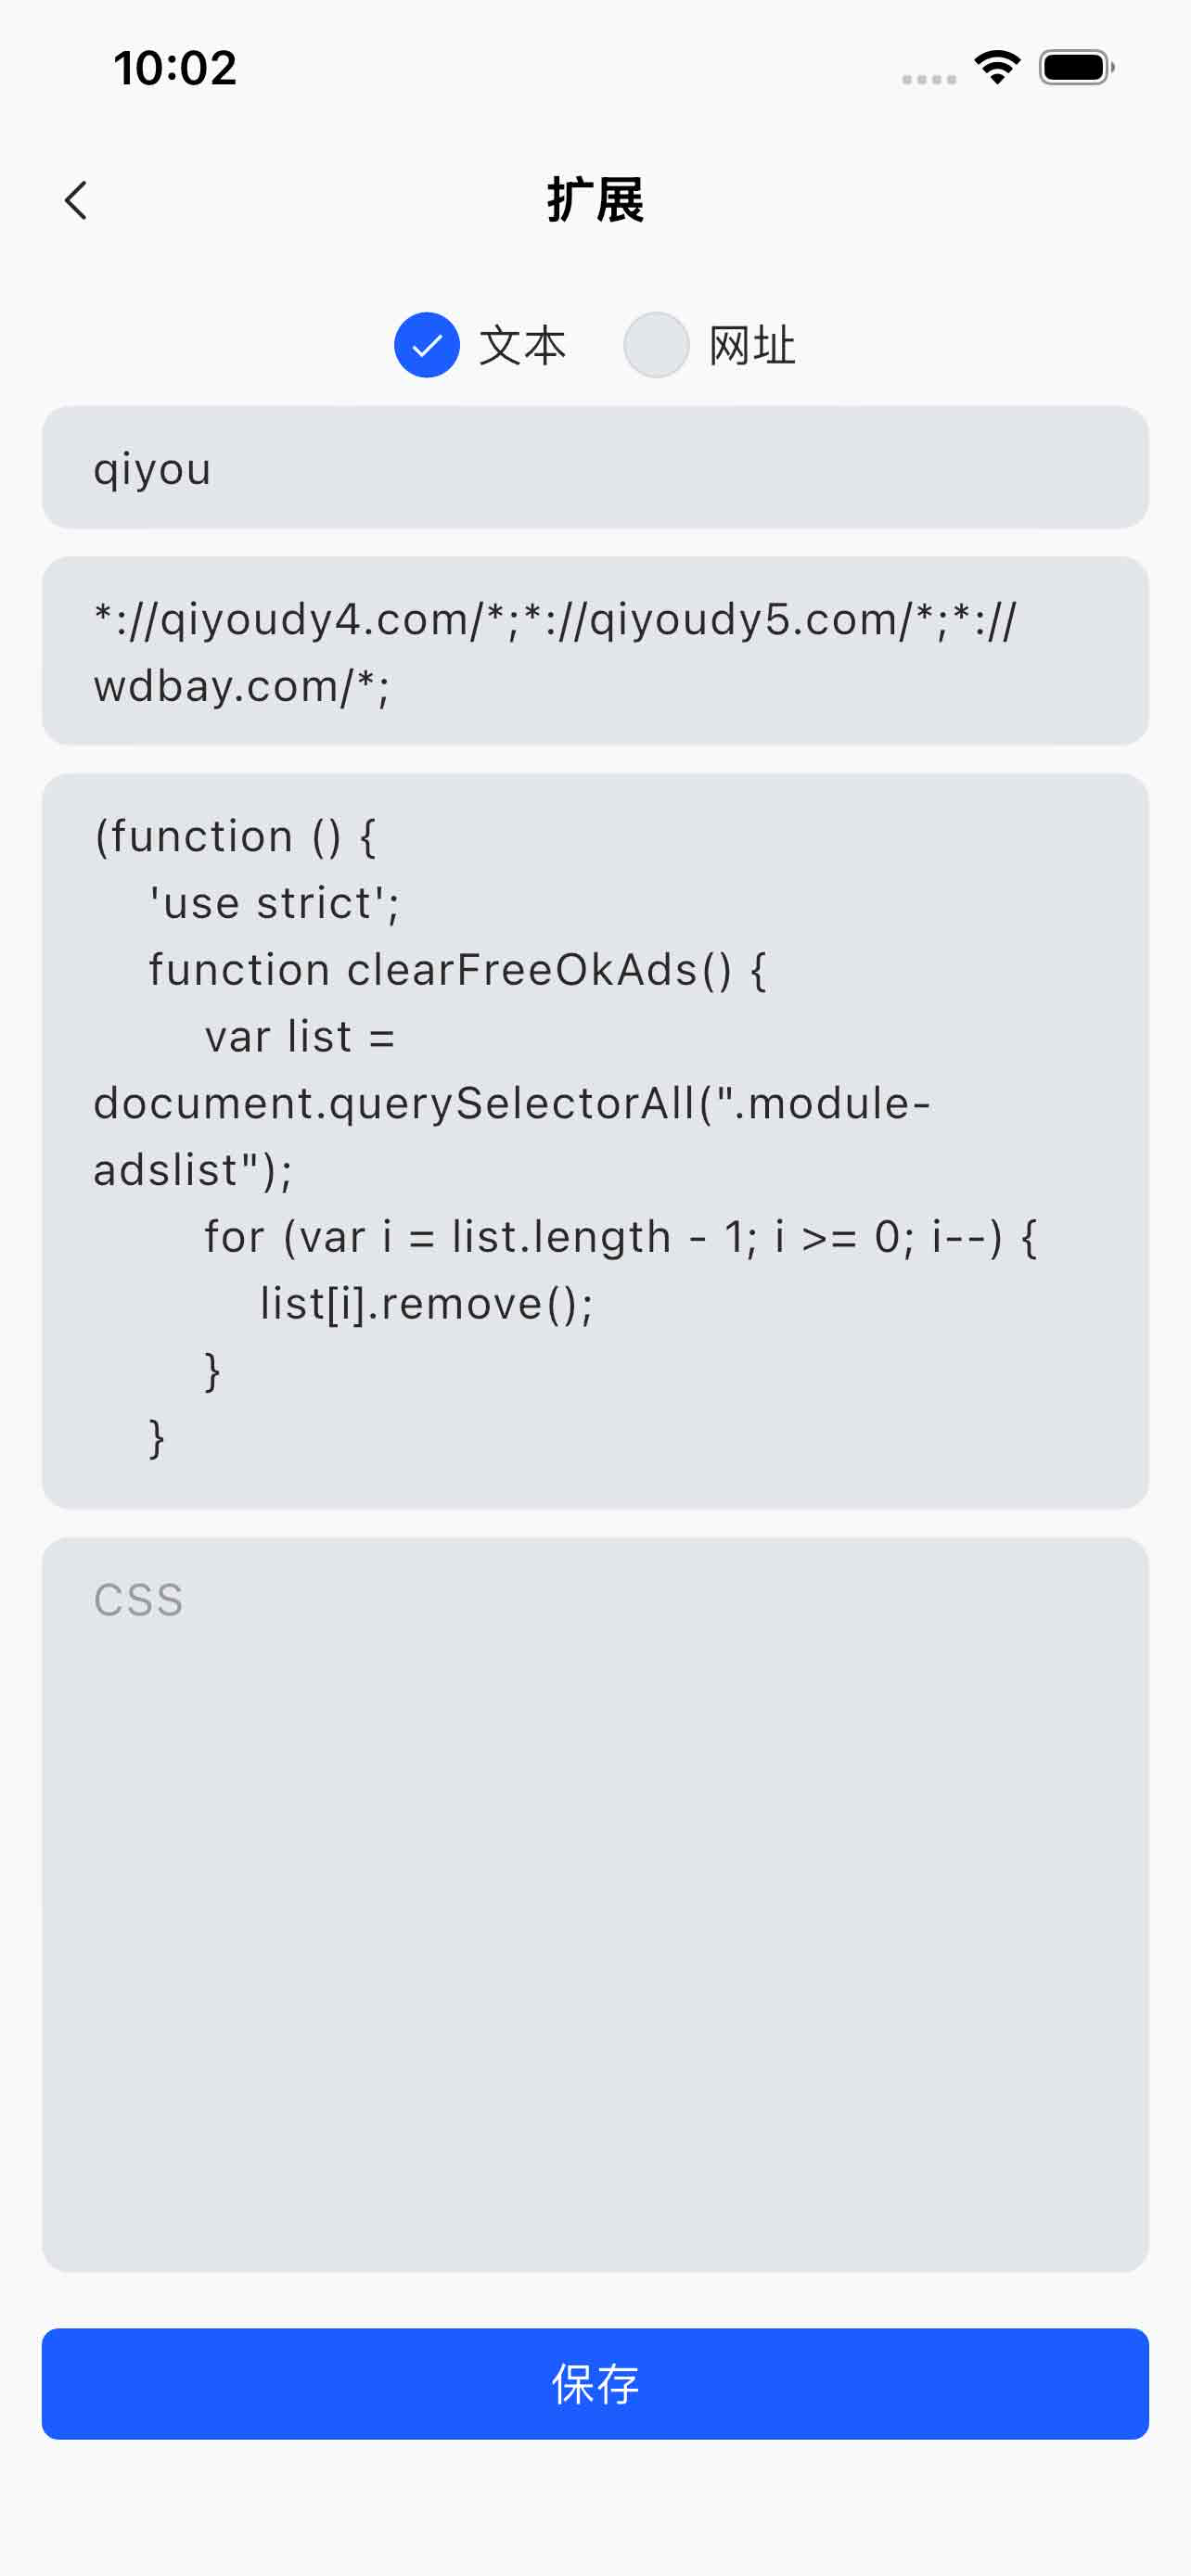Tap the cellular signal dots indicator
The width and height of the screenshot is (1191, 2576).
coord(929,79)
